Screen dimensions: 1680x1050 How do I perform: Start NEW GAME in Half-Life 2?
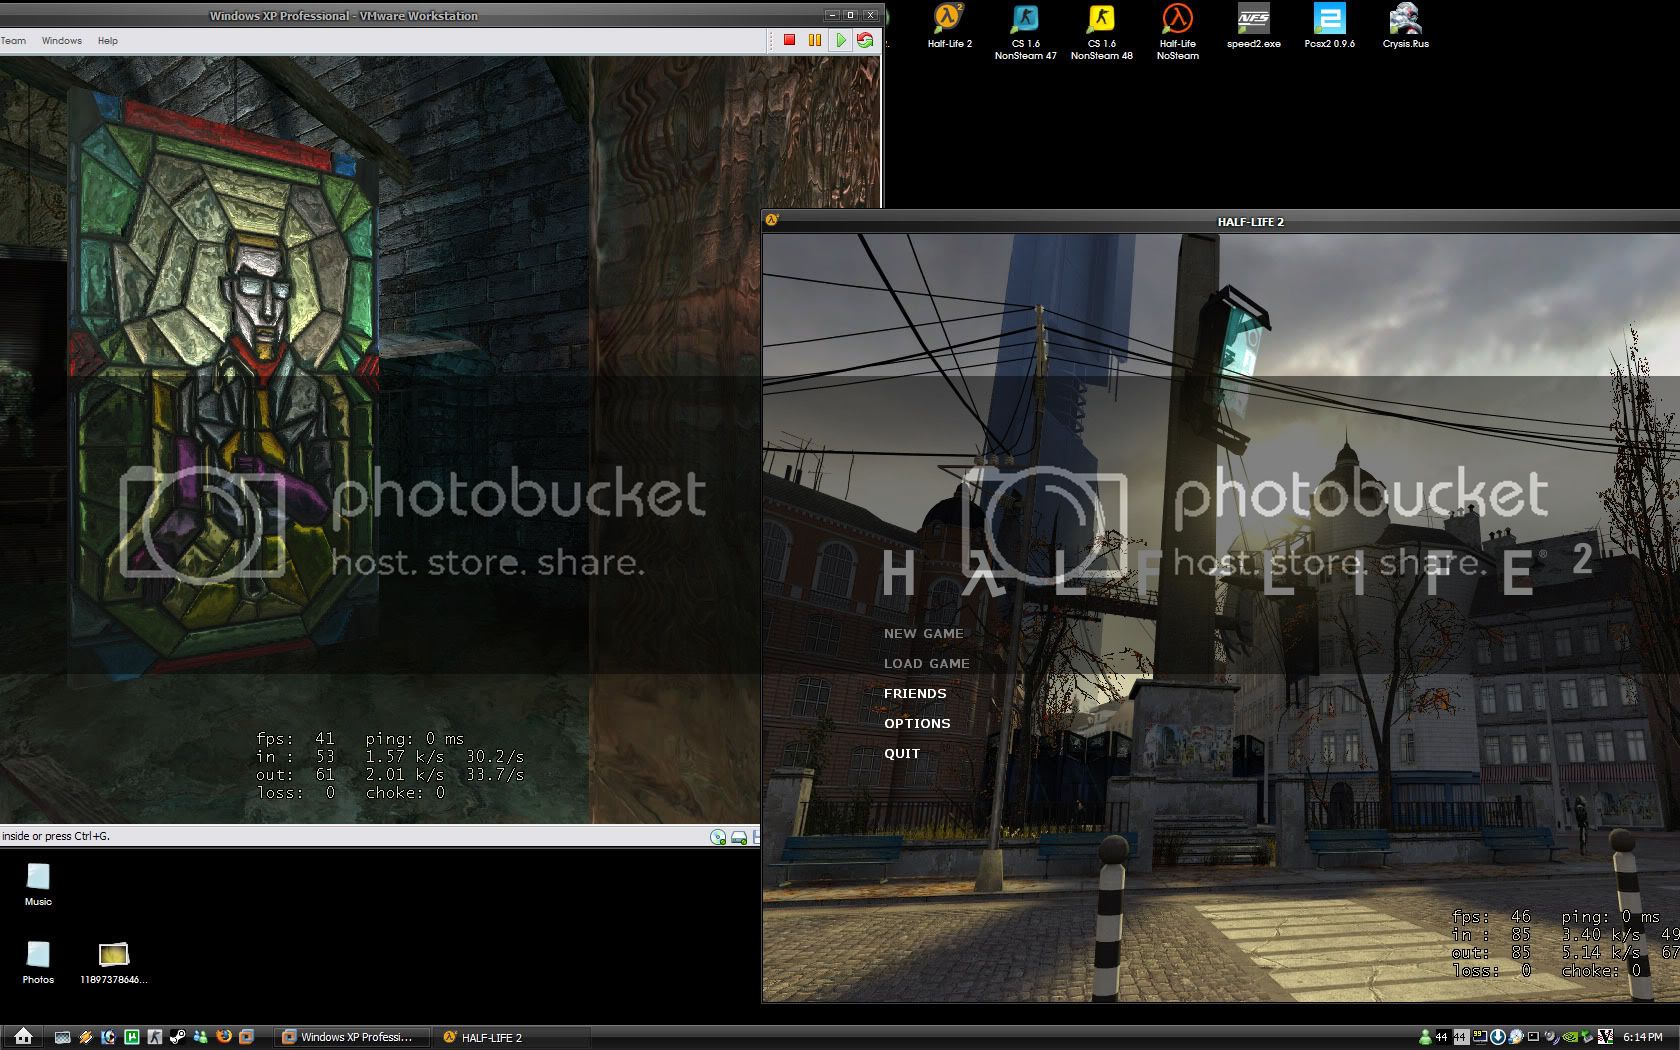click(923, 633)
